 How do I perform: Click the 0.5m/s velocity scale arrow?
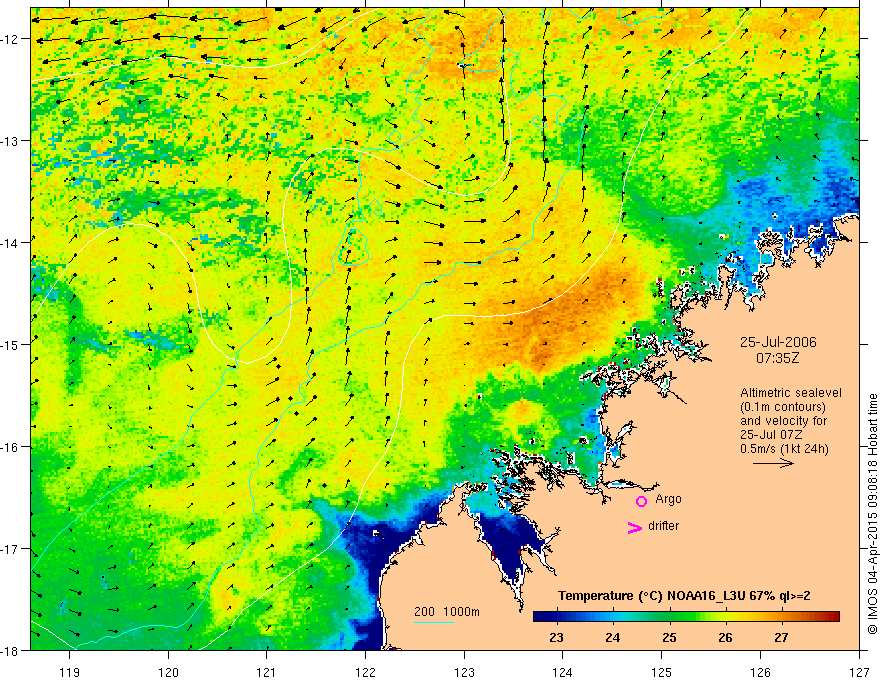coord(773,463)
